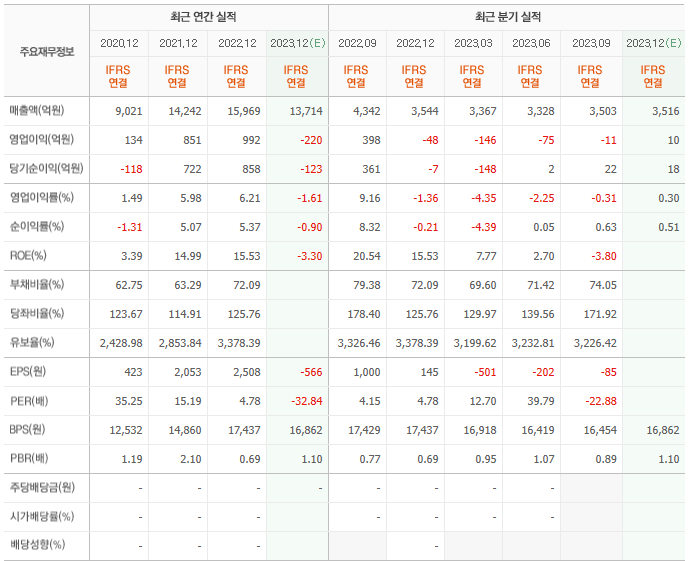
Task: Click the 2023.06 quarterly column header
Action: (x=531, y=43)
